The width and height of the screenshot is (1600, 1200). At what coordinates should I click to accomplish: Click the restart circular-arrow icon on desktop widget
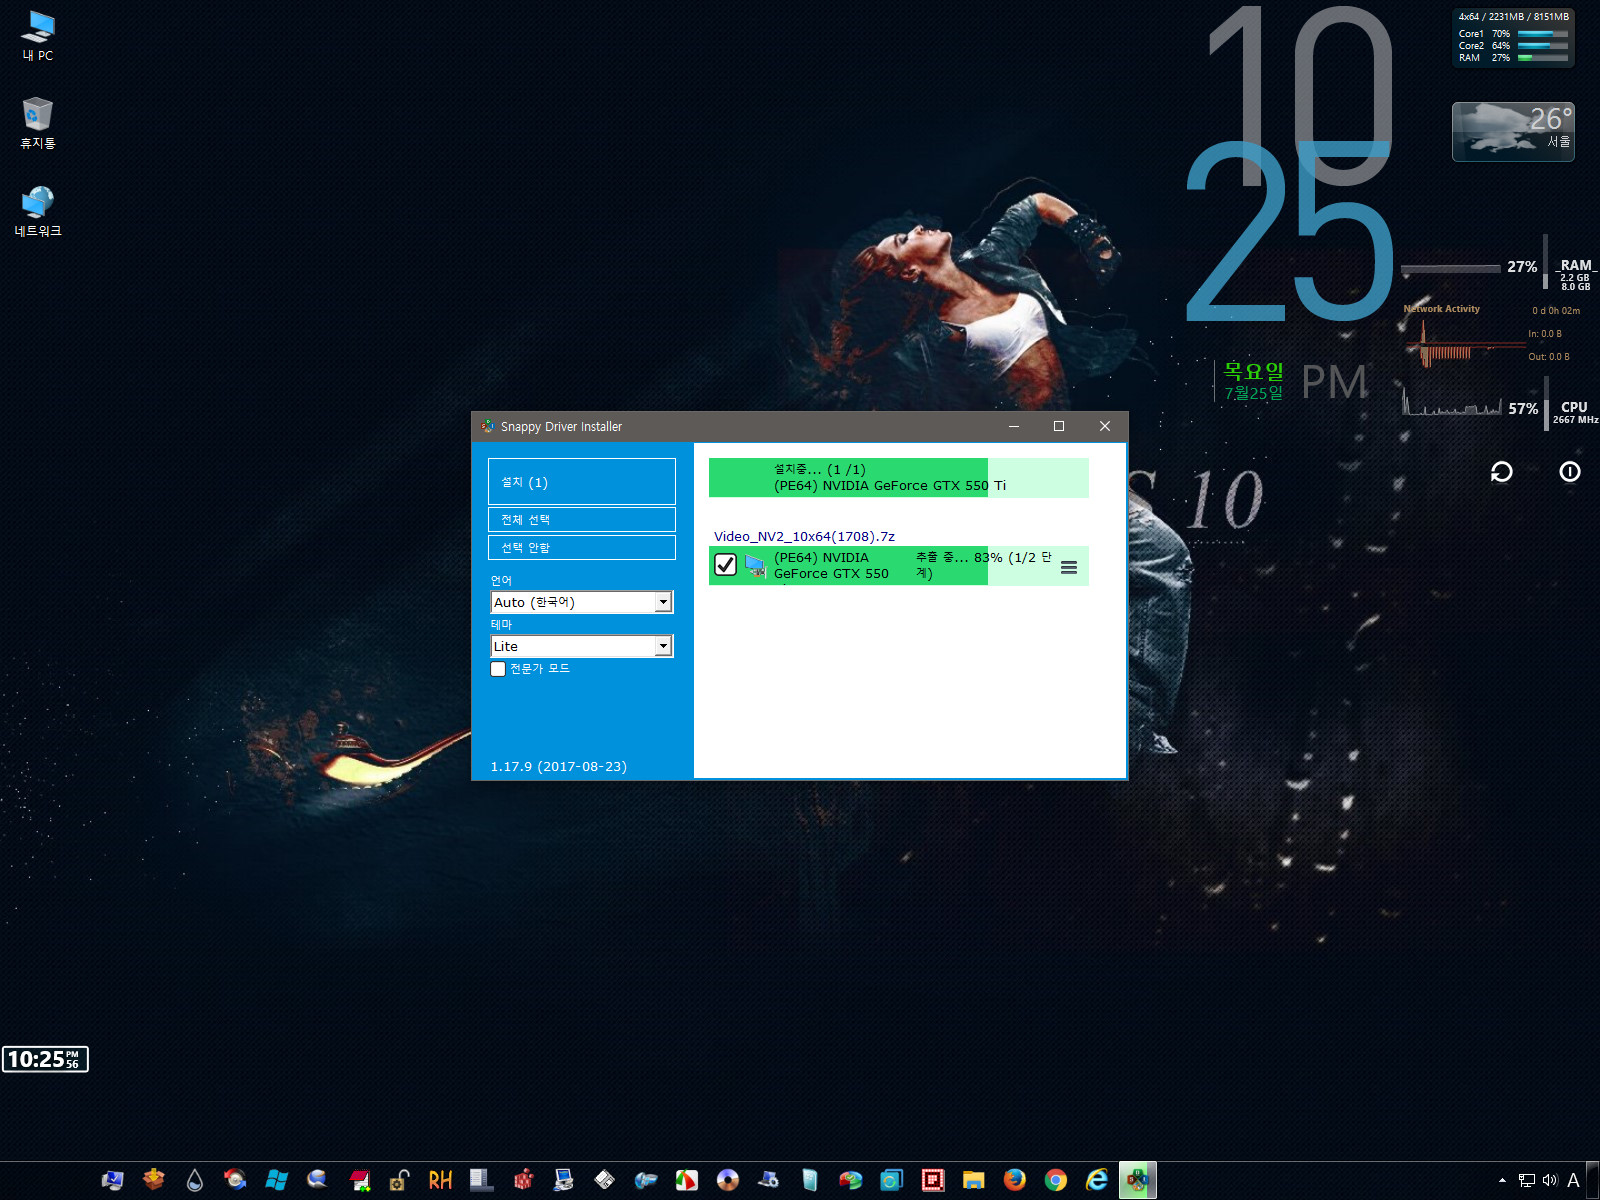(1502, 472)
